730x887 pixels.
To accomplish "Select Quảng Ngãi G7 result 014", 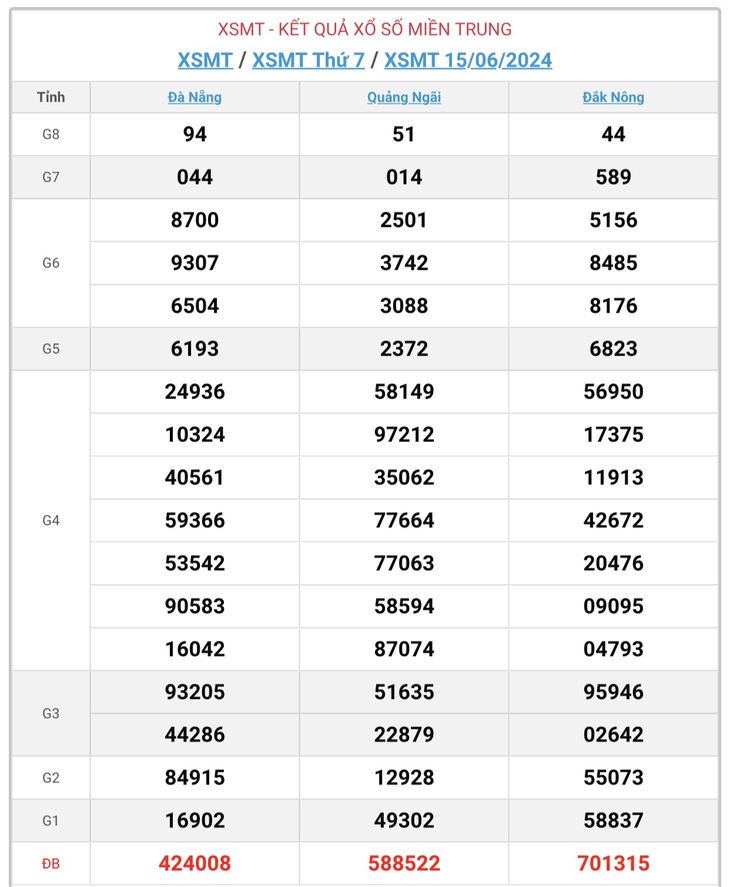I will click(404, 177).
